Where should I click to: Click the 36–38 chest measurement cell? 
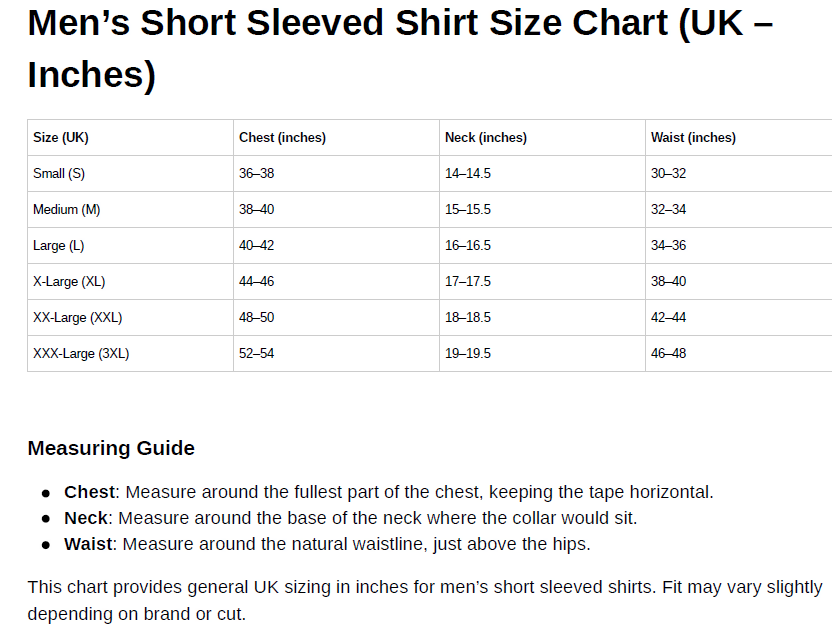tap(256, 174)
